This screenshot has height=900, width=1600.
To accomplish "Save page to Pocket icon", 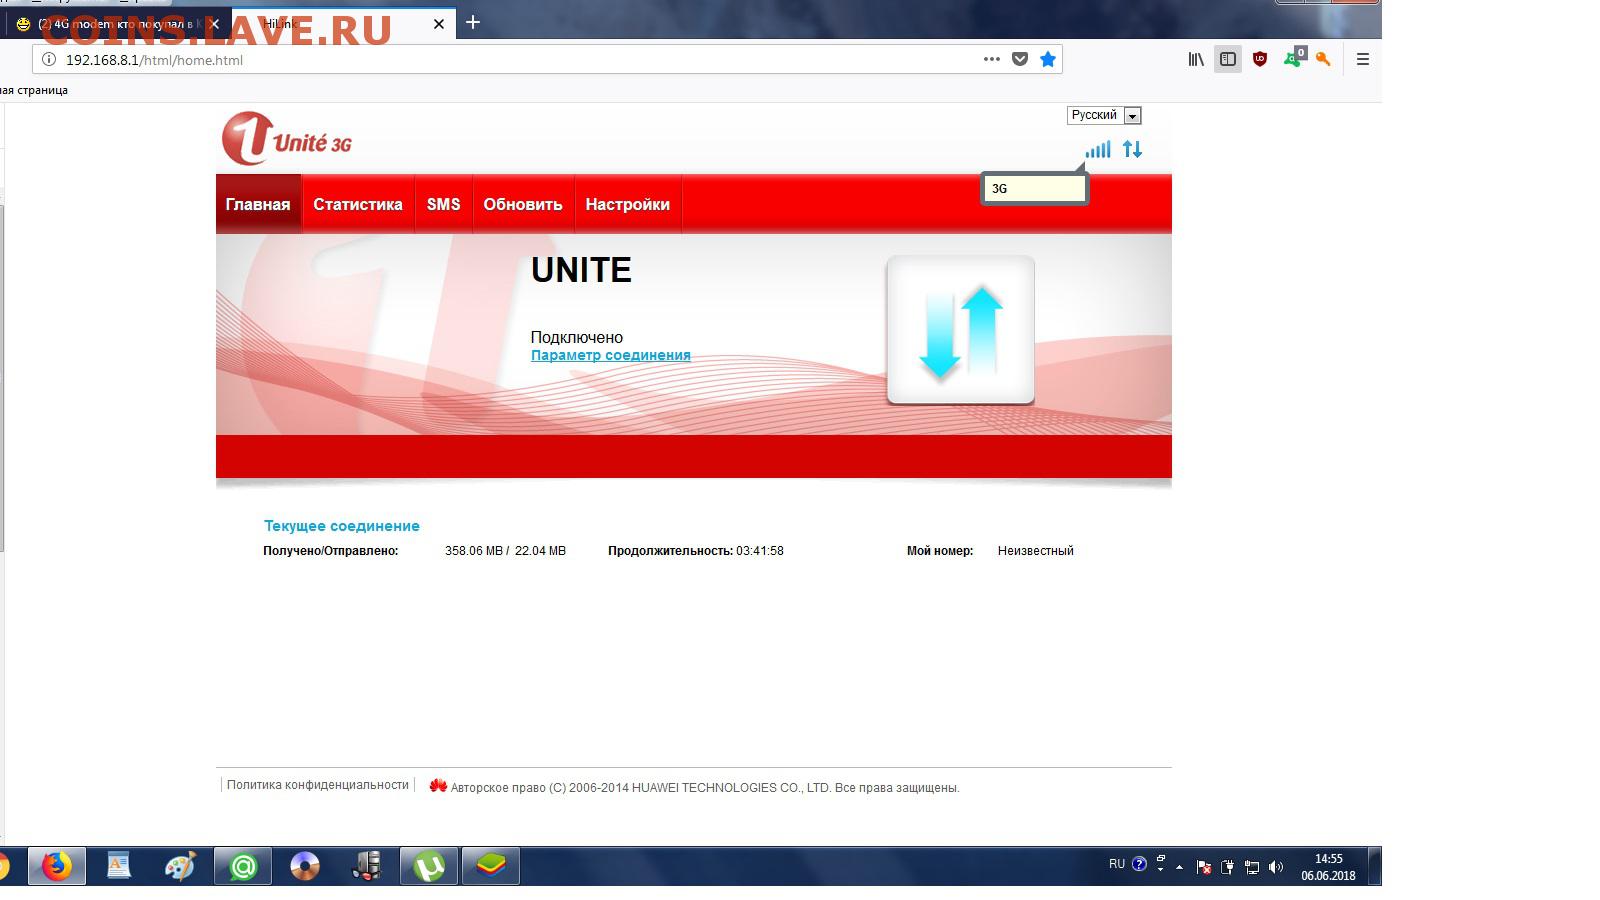I will [1020, 59].
